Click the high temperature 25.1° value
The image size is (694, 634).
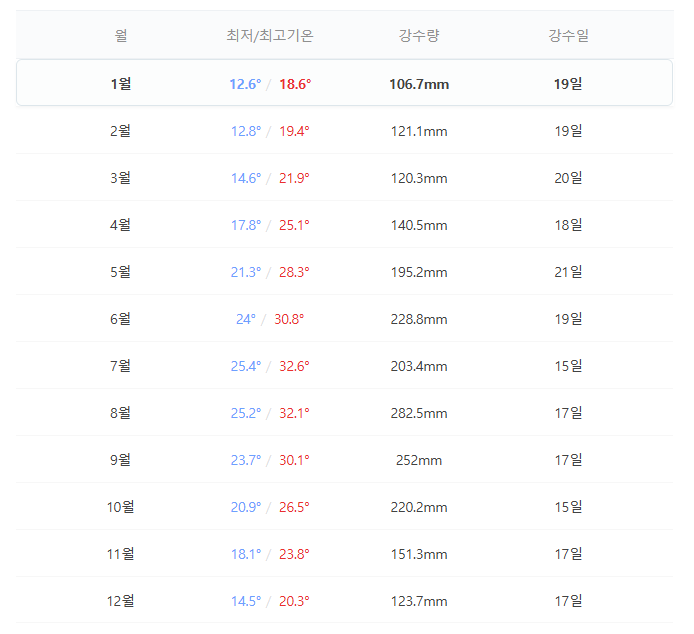point(294,225)
